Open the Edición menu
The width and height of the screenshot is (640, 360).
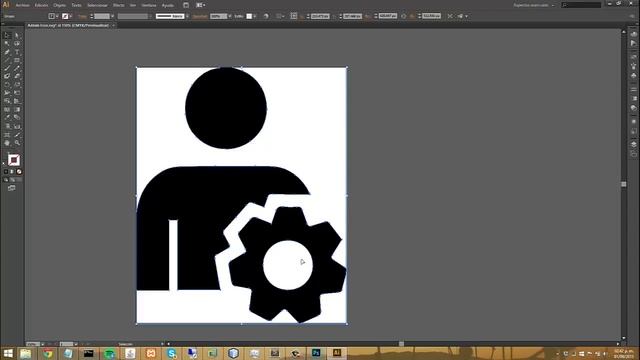coord(41,5)
